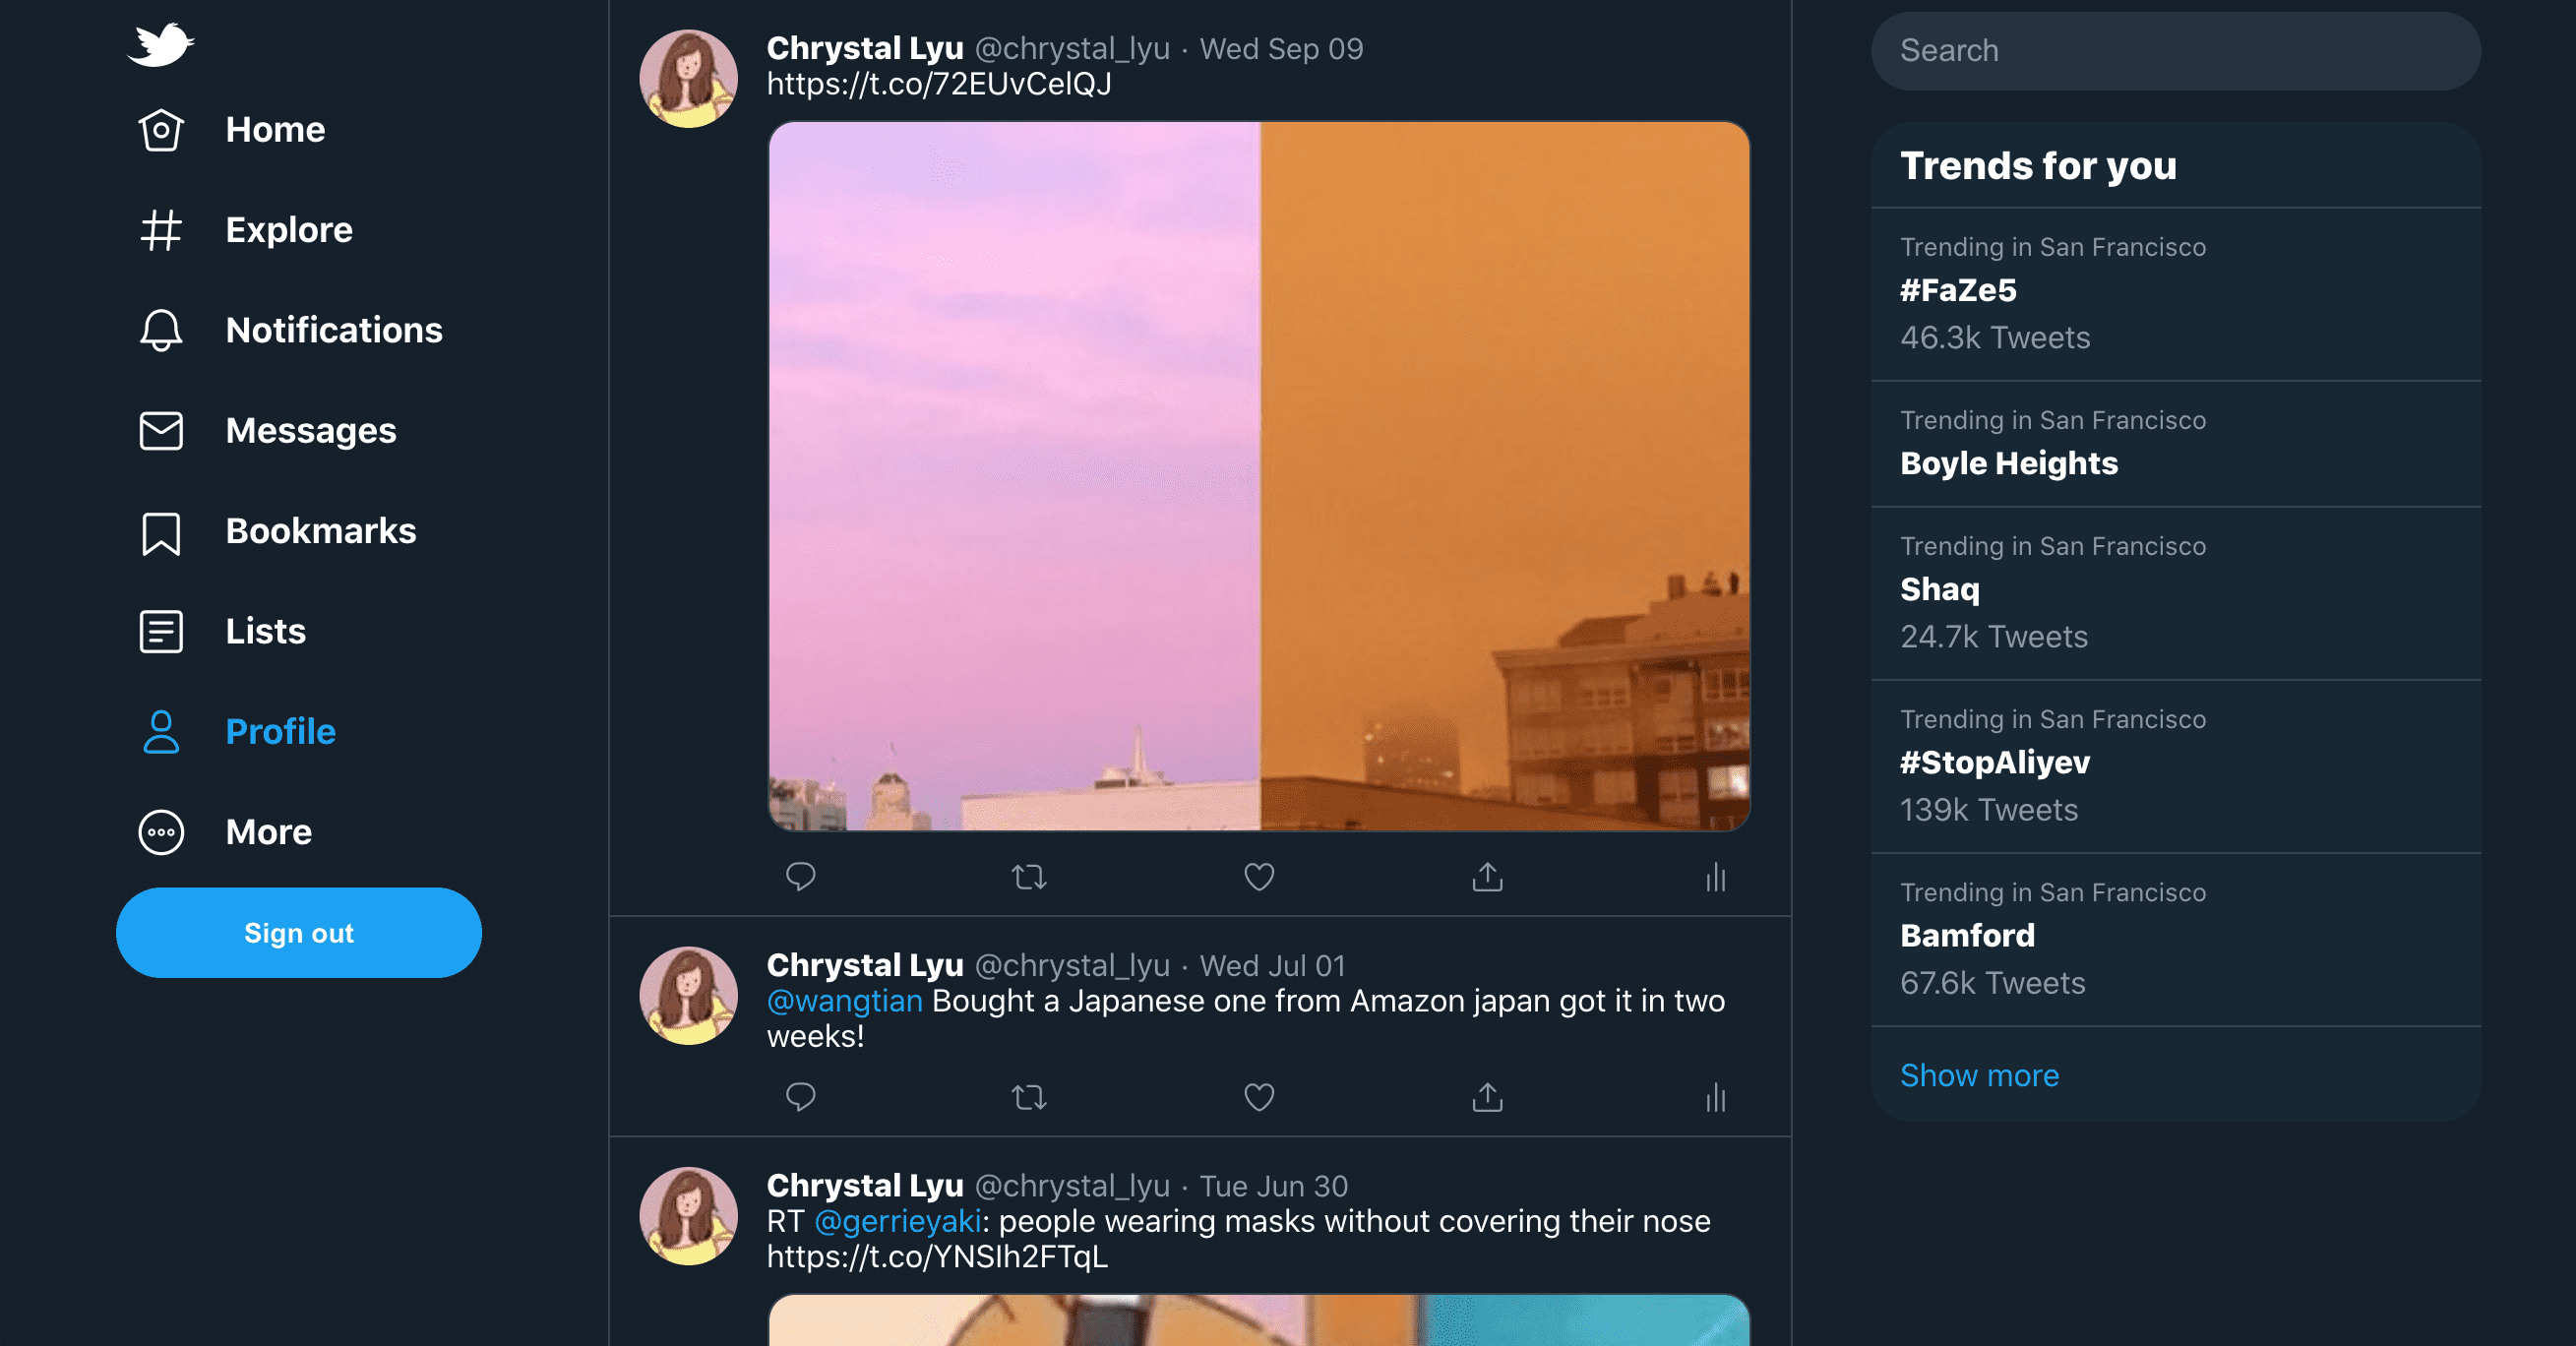Screen dimensions: 2576x1346
Task: Open the @wangtian mention link
Action: pyautogui.click(x=844, y=1001)
